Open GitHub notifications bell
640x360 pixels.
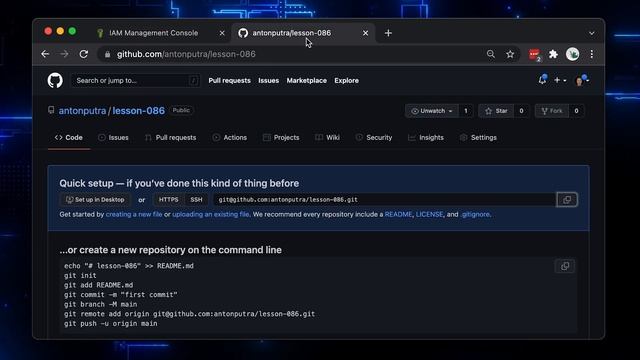tap(542, 80)
